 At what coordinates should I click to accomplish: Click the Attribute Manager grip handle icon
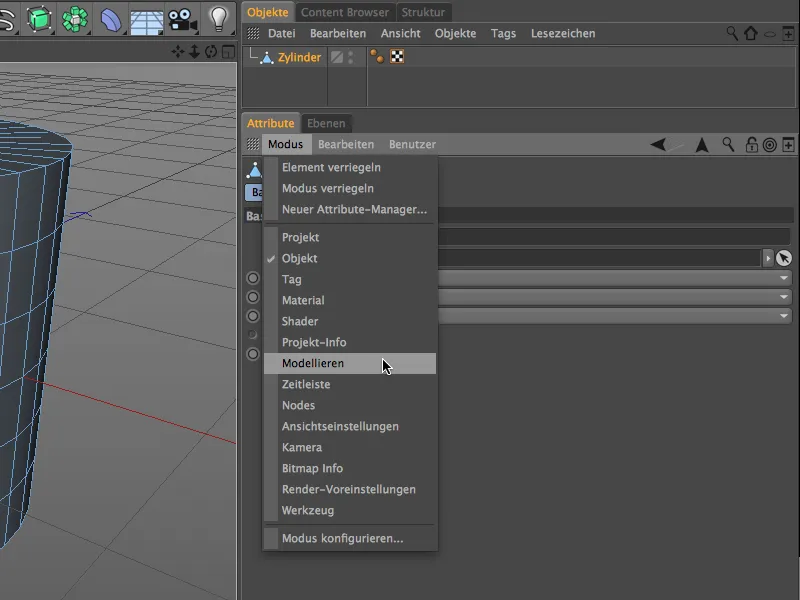(x=253, y=144)
